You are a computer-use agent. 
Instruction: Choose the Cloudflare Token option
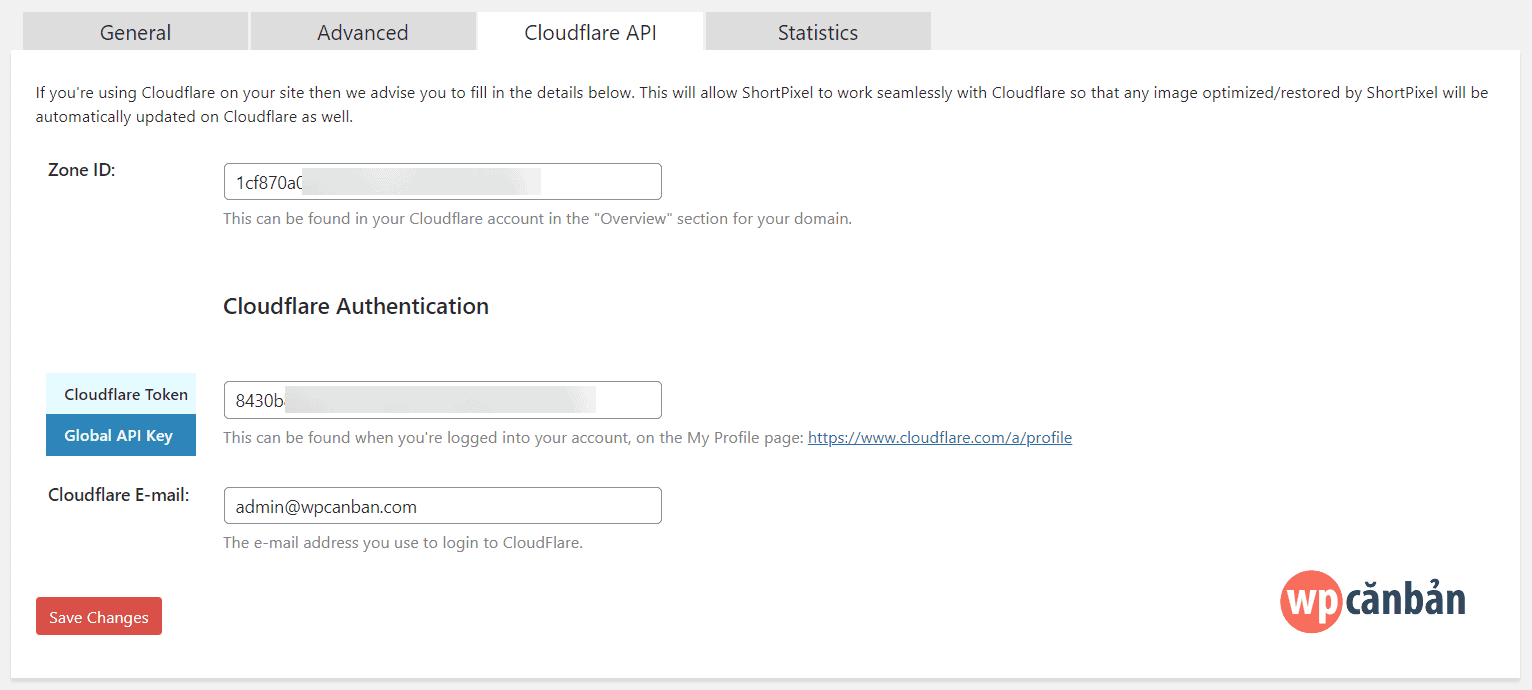[x=121, y=394]
